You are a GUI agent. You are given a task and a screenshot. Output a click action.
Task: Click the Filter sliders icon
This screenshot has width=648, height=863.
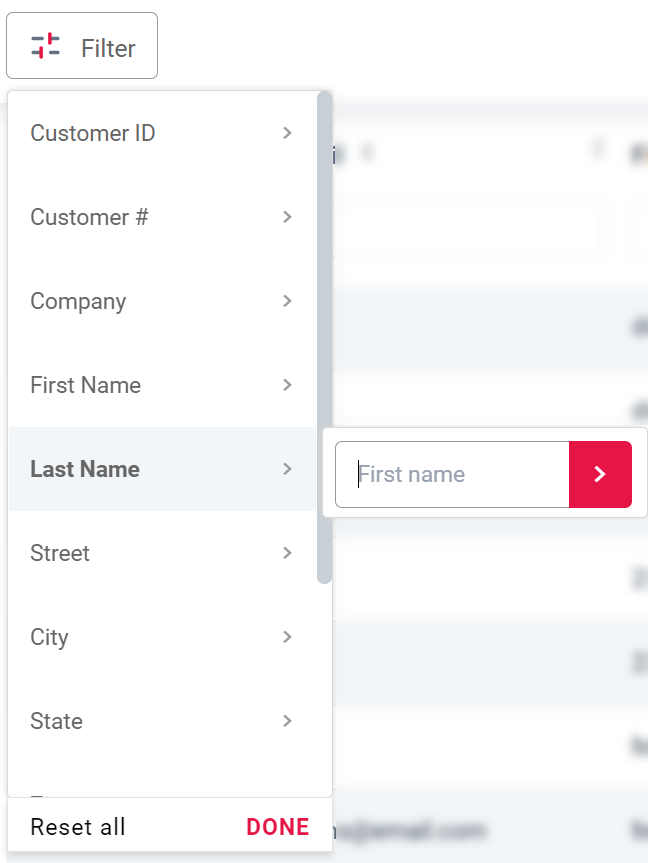pos(45,46)
